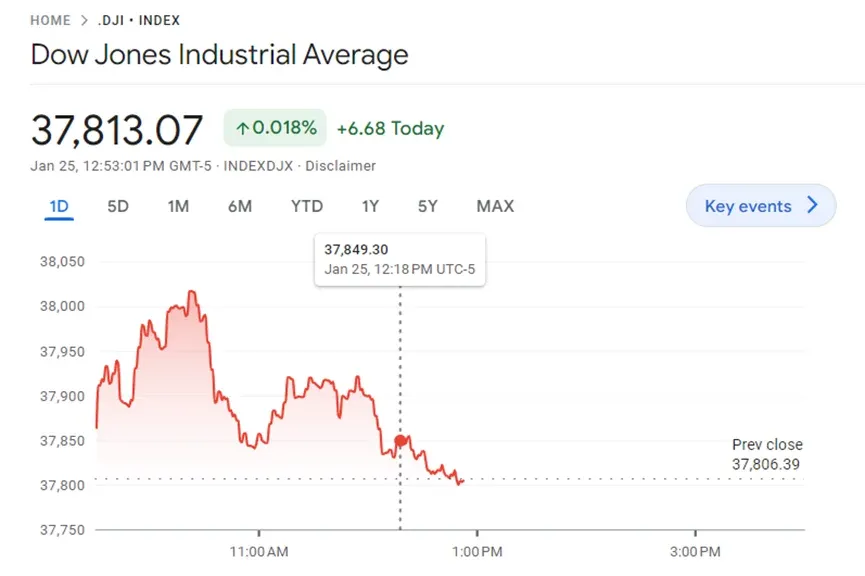Select the 1D time range tab

tap(59, 206)
